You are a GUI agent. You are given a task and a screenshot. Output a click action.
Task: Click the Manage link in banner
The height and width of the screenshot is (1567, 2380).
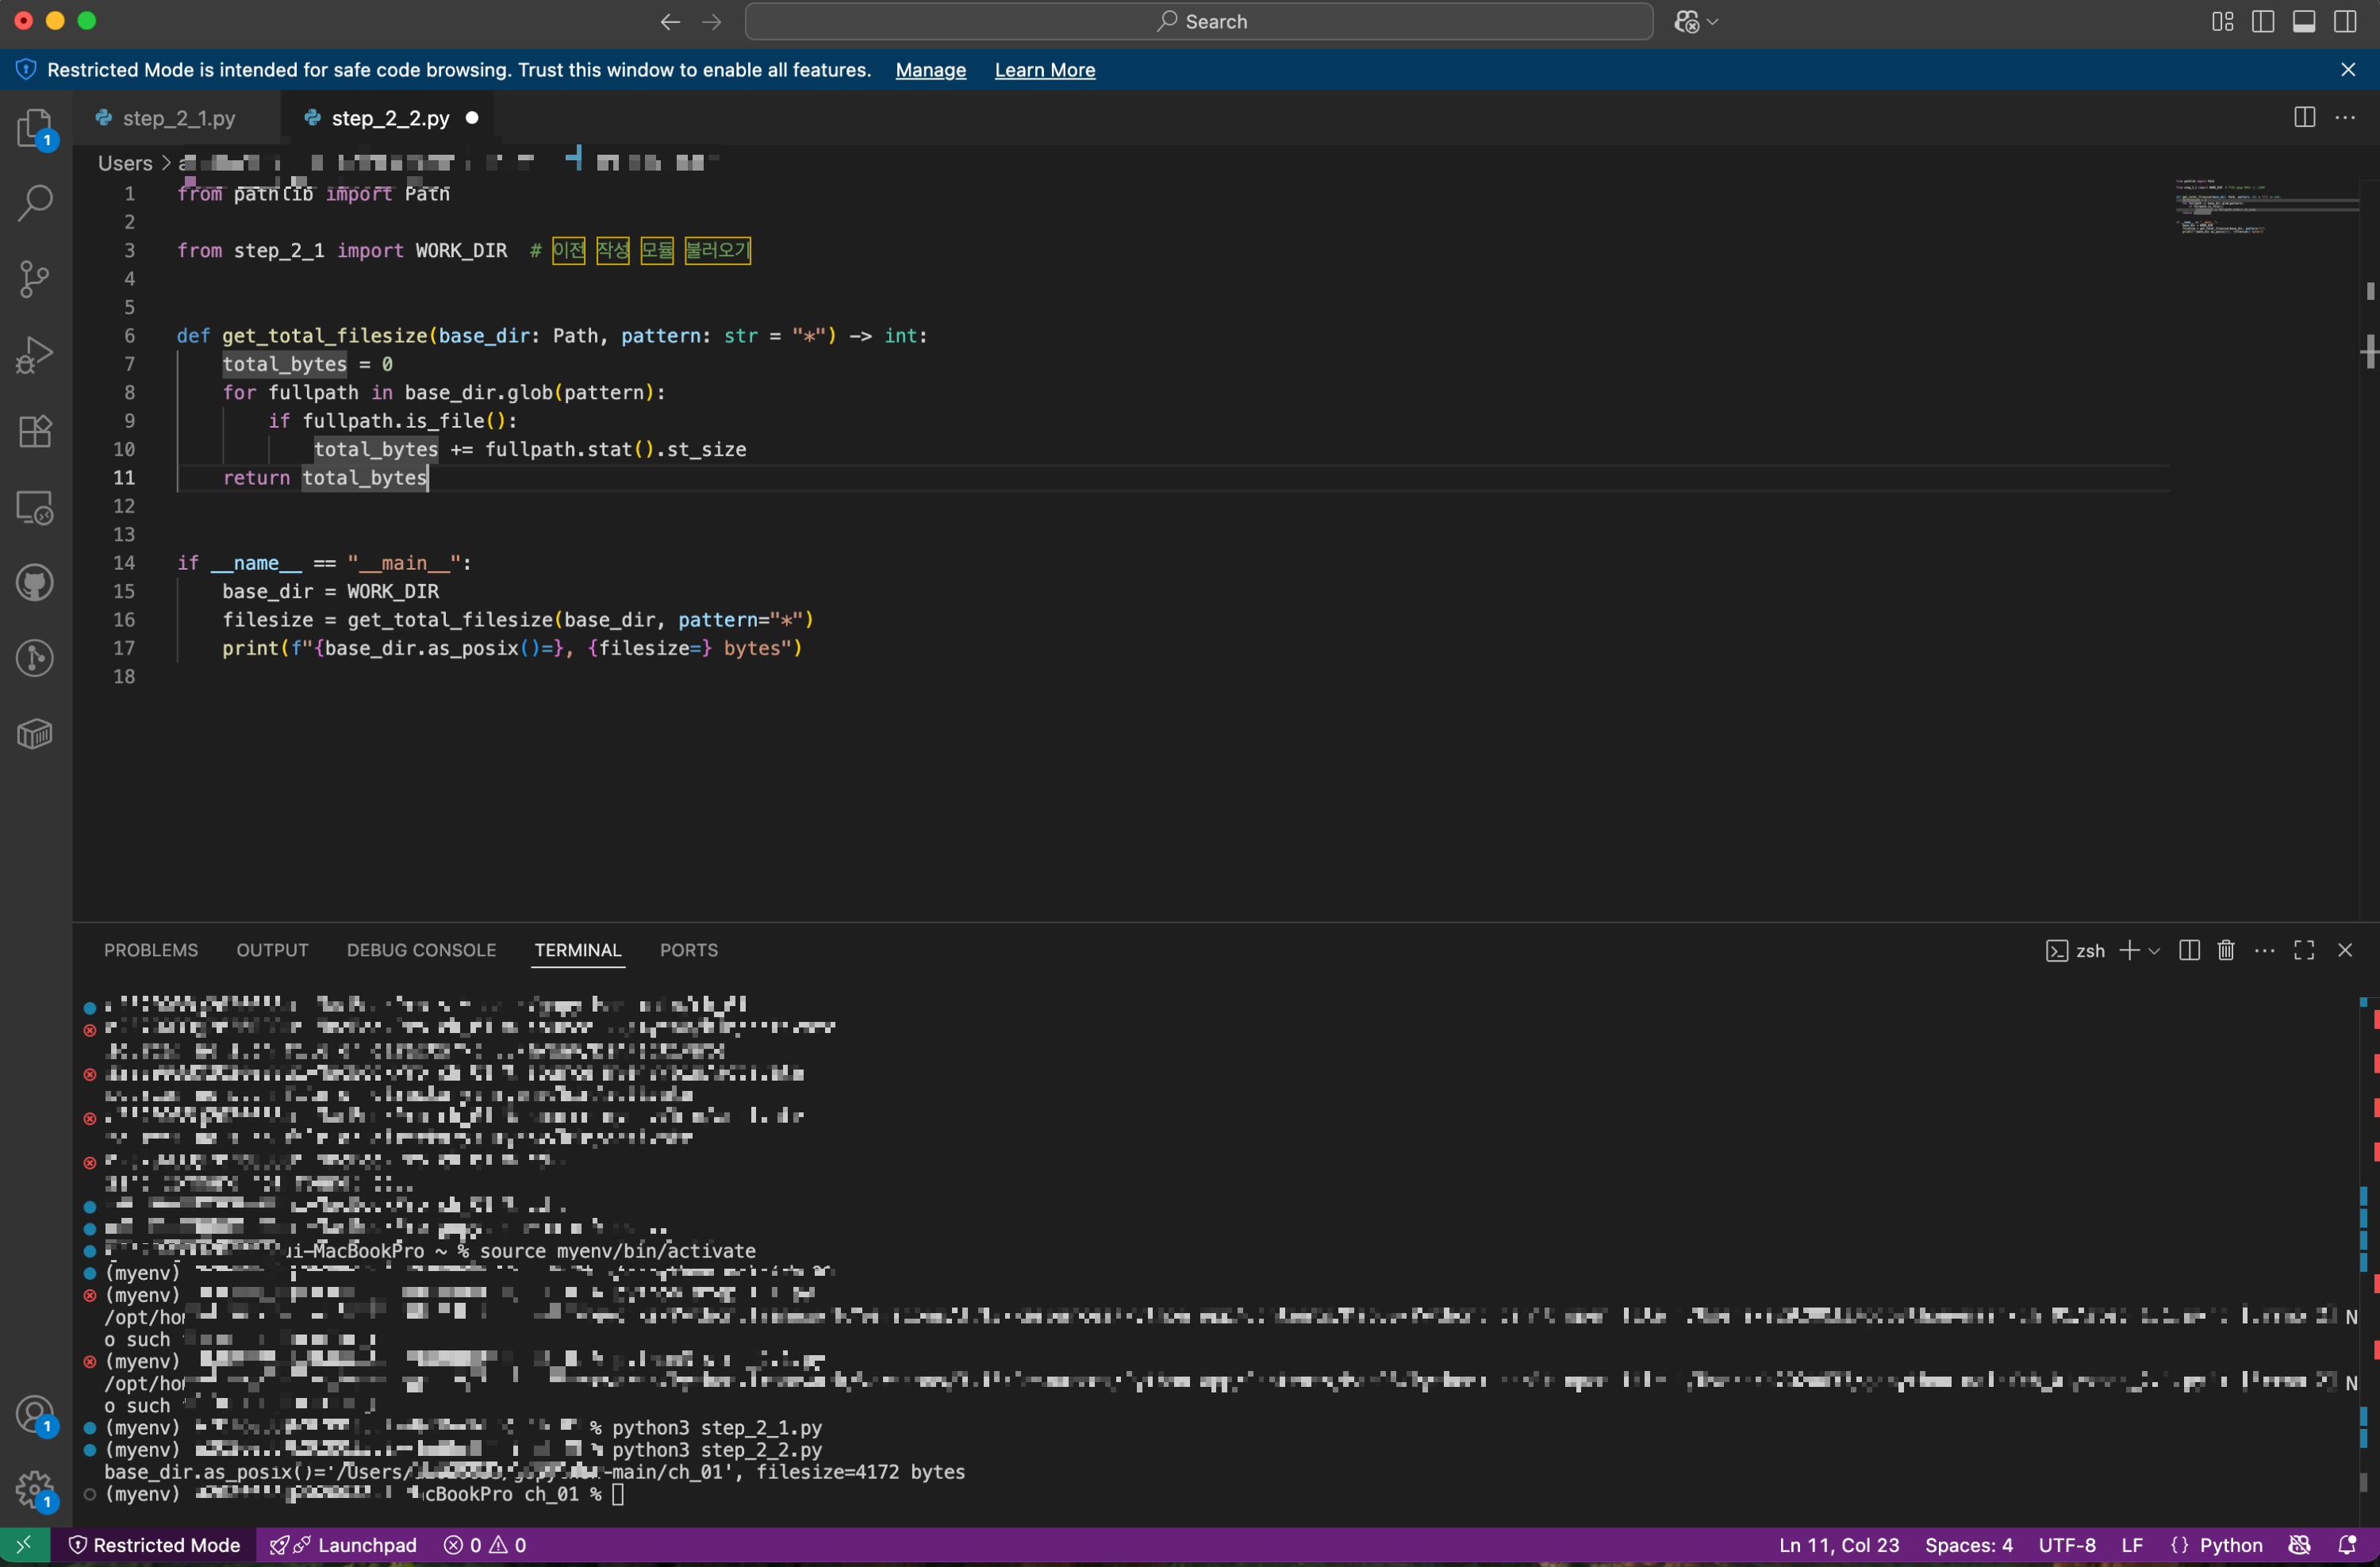930,70
